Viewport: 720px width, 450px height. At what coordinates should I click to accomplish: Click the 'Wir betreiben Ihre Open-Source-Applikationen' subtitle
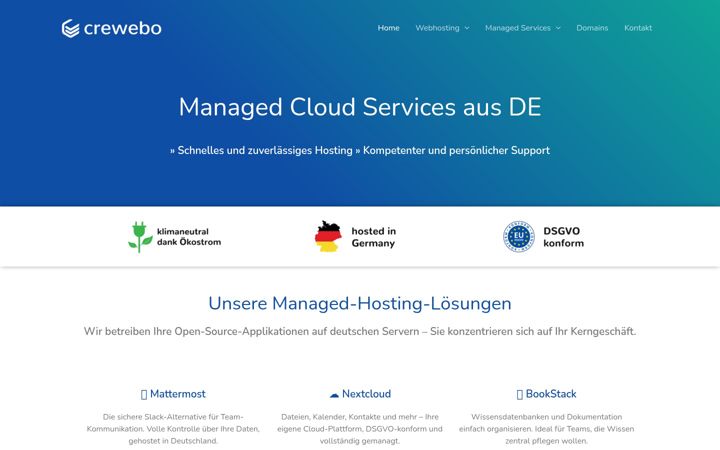360,332
